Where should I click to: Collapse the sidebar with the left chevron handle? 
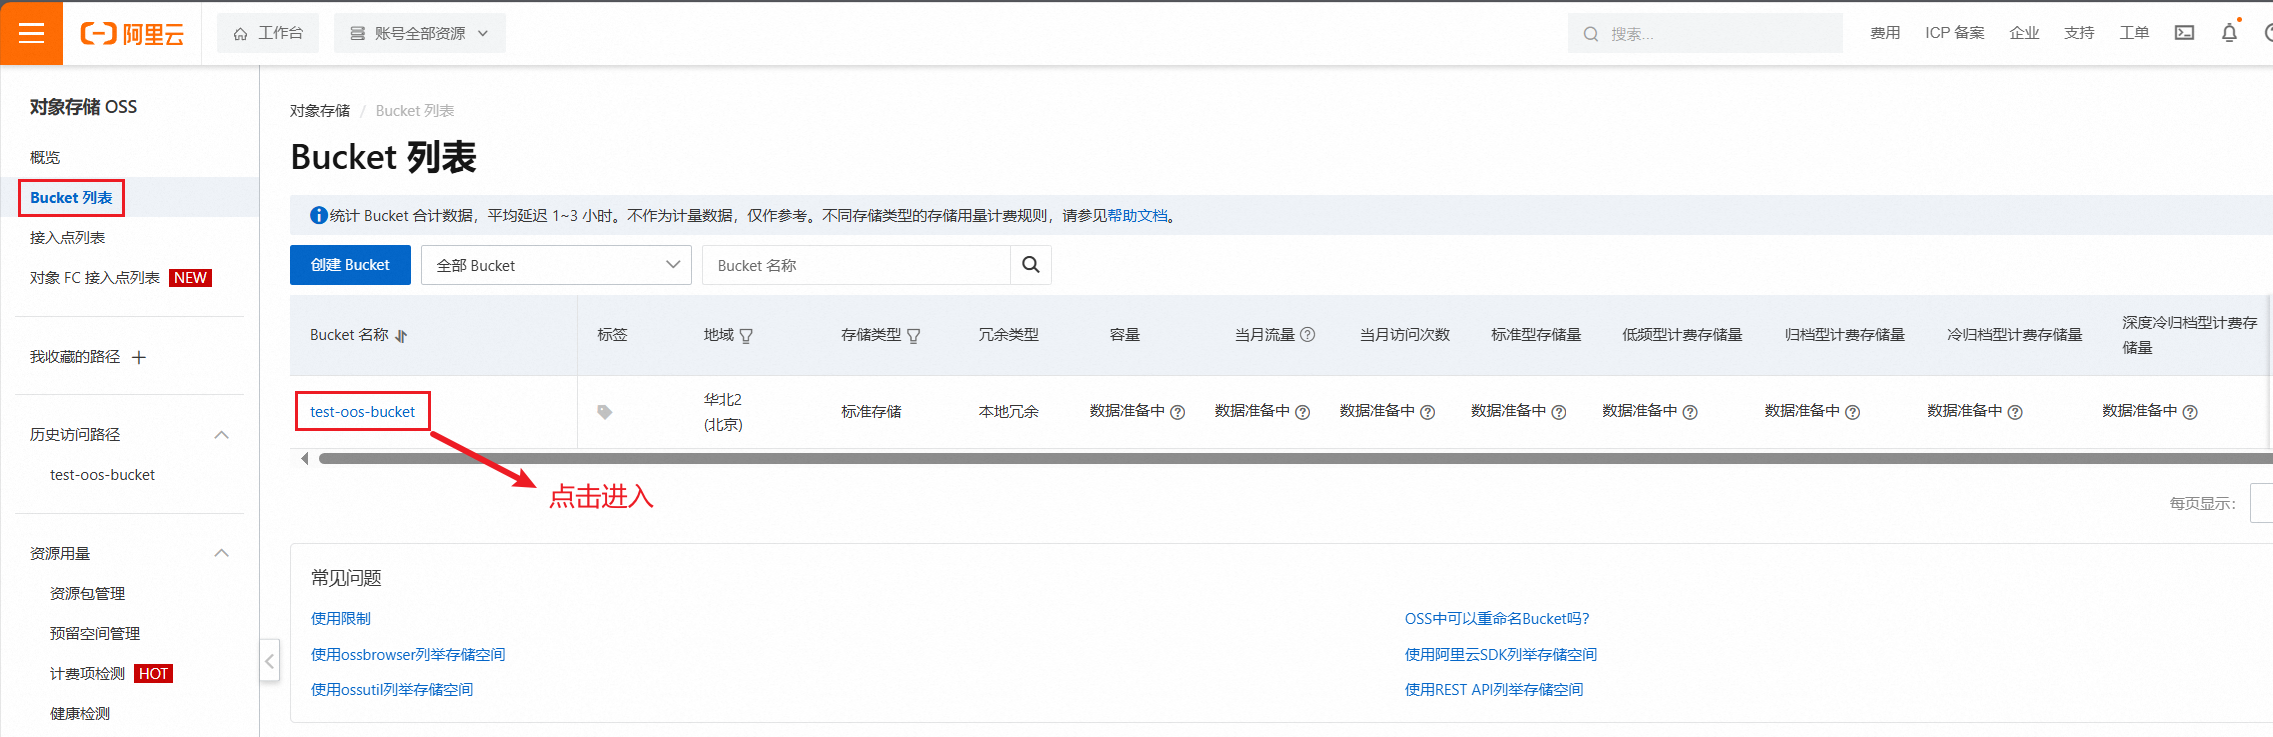pyautogui.click(x=269, y=661)
